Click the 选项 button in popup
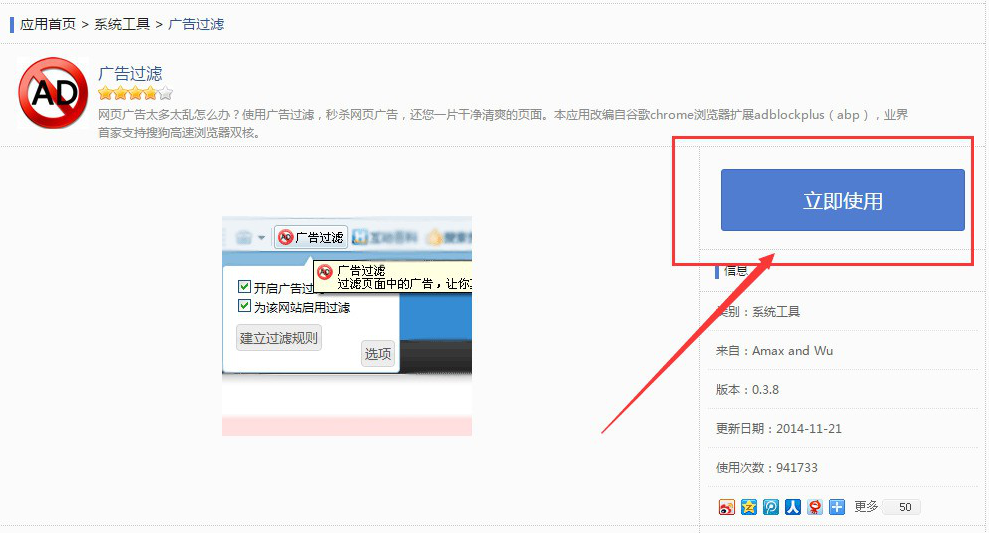Screen dimensions: 989x533 (378, 354)
